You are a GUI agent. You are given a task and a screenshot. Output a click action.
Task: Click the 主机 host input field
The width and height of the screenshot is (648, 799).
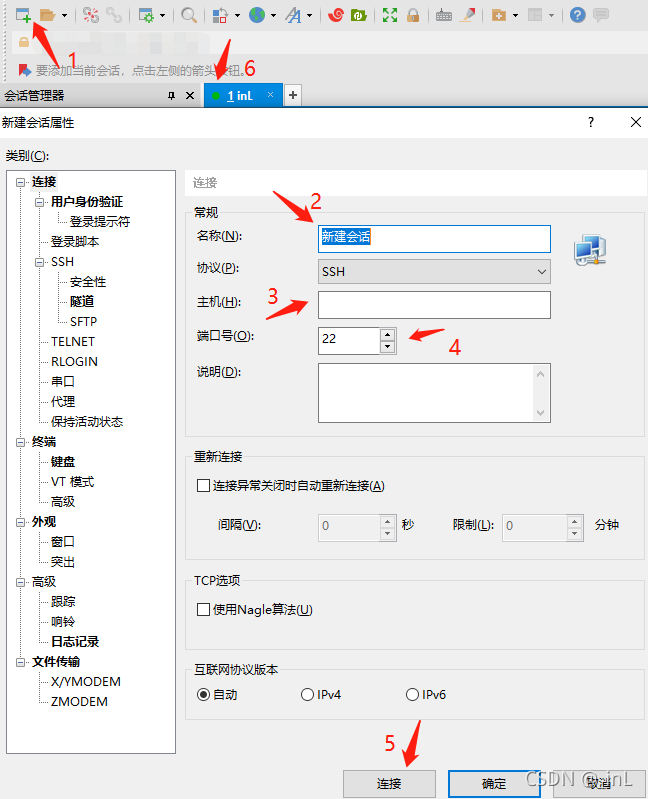[434, 305]
